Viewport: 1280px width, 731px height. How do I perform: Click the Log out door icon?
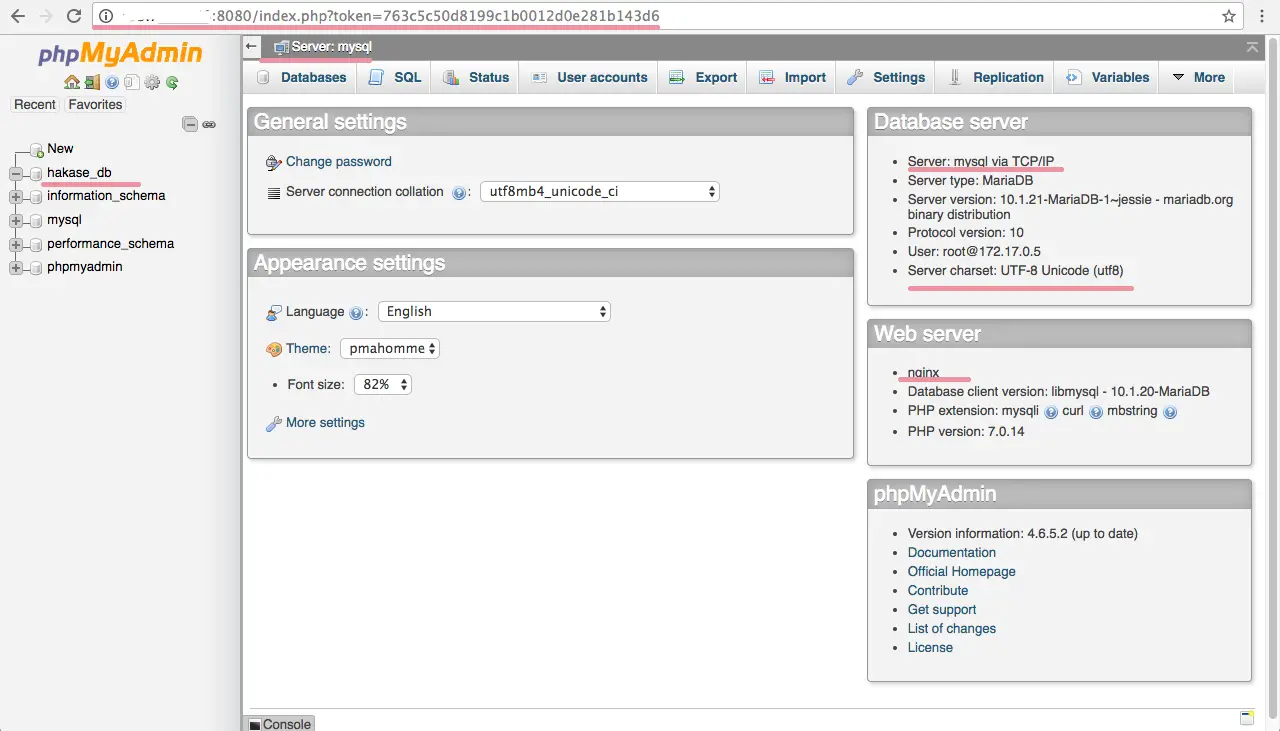pos(92,83)
